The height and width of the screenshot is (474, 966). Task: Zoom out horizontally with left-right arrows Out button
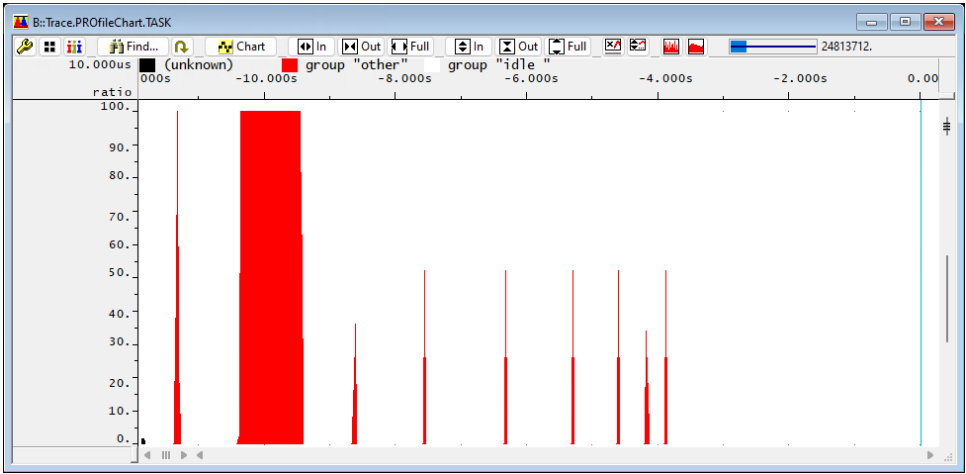(x=362, y=46)
